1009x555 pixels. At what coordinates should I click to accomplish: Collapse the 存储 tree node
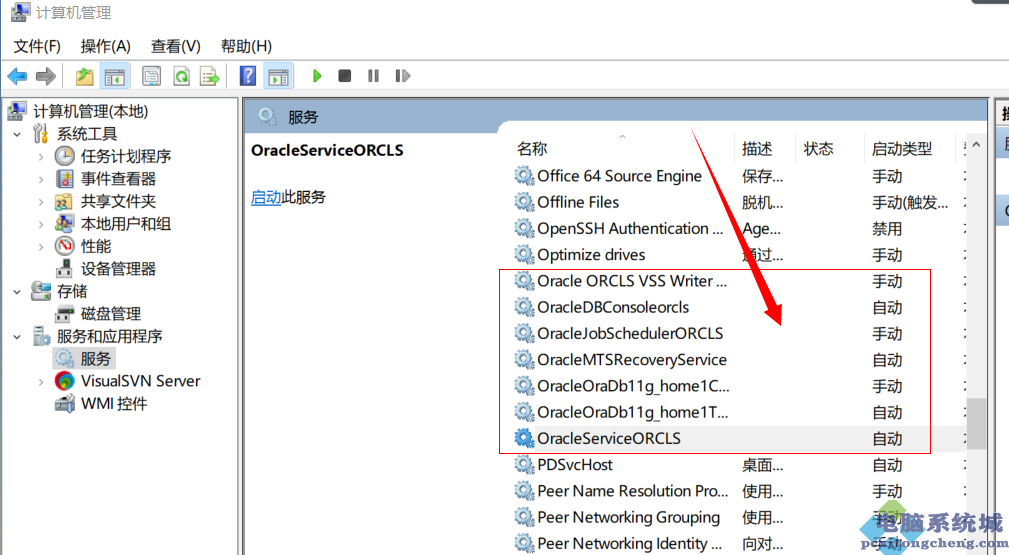pos(17,292)
